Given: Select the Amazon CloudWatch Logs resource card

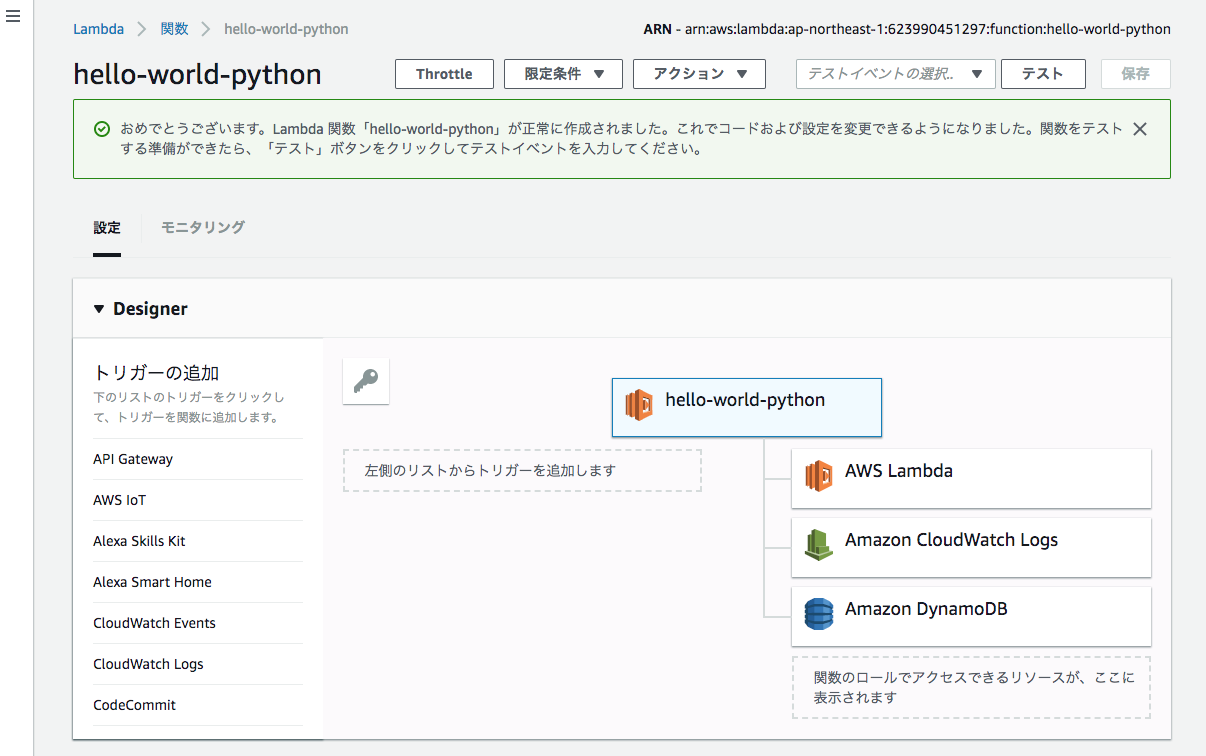Looking at the screenshot, I should click(x=971, y=547).
